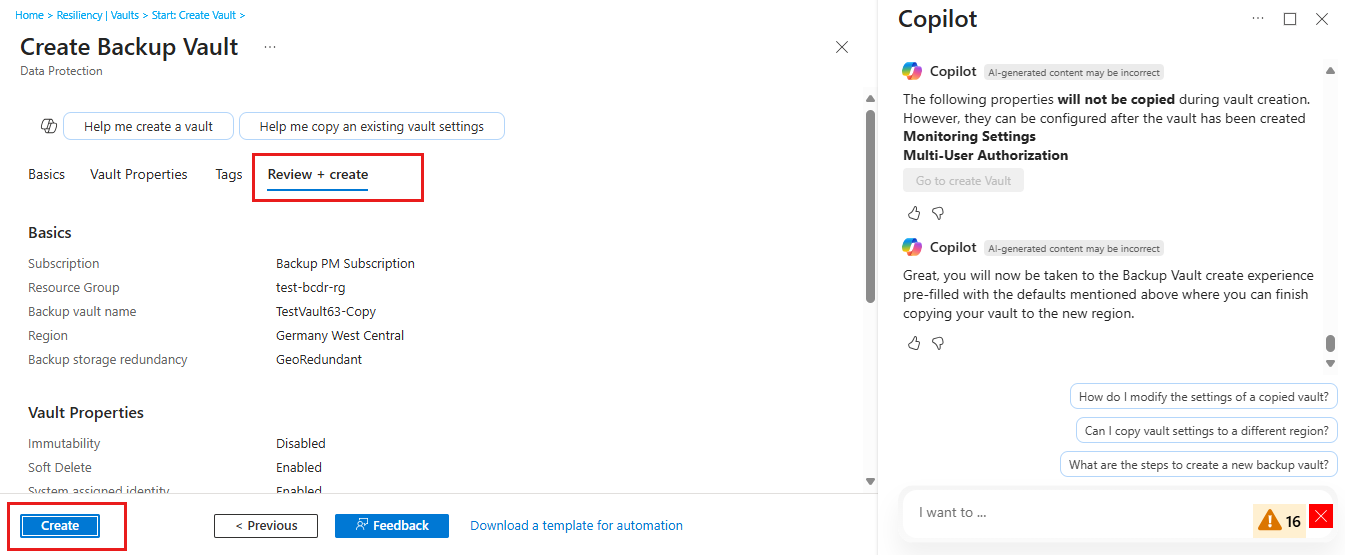This screenshot has height=555, width=1345.
Task: Close the Create Backup Vault blade
Action: pyautogui.click(x=842, y=47)
